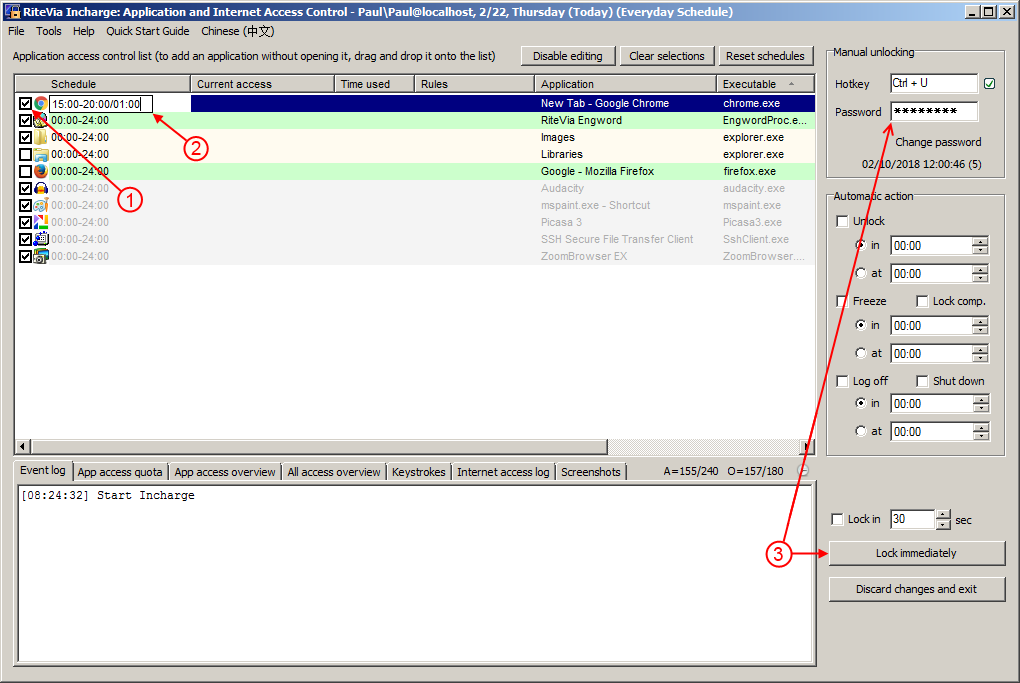Screen dimensions: 1020x683
Task: Enable the Lock comp. checkbox
Action: tap(922, 301)
